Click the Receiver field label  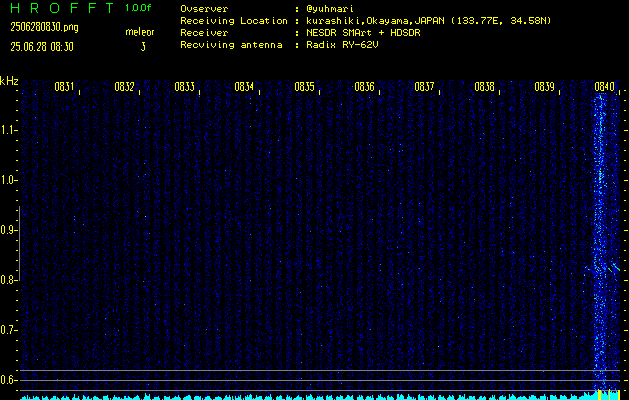[204, 33]
